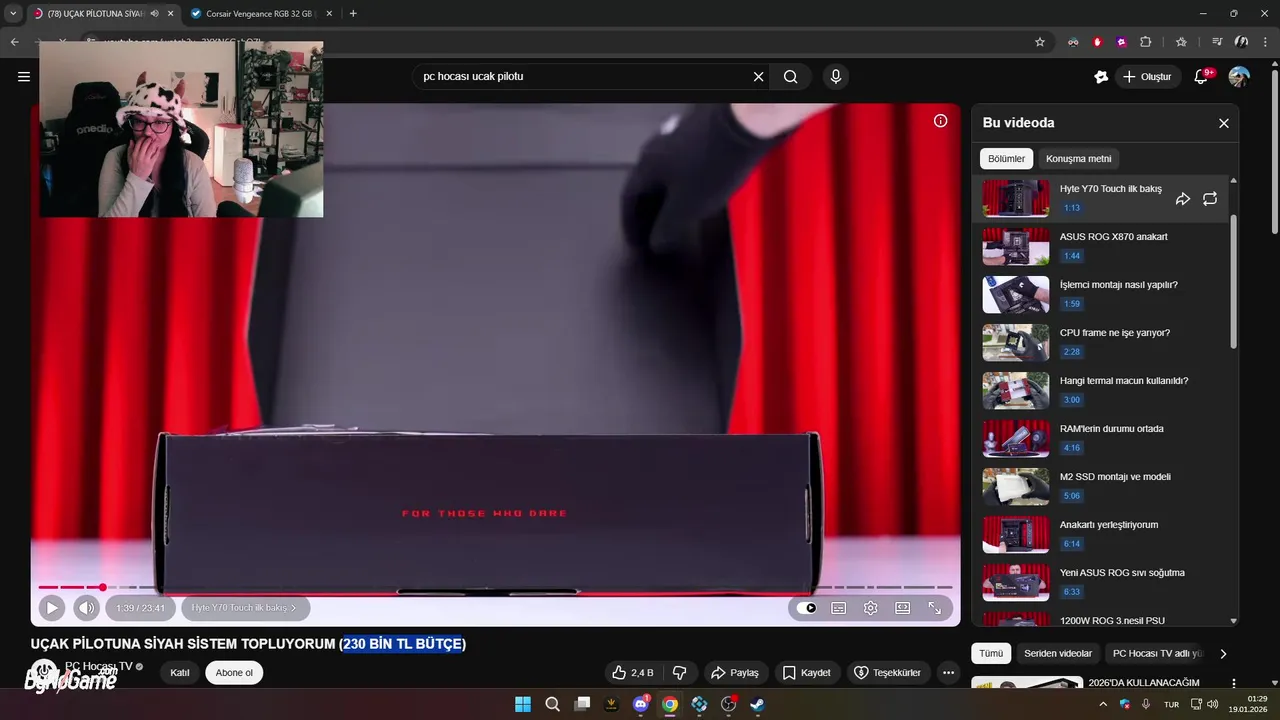Open Discord from the taskbar
The image size is (1280, 720).
[x=641, y=704]
